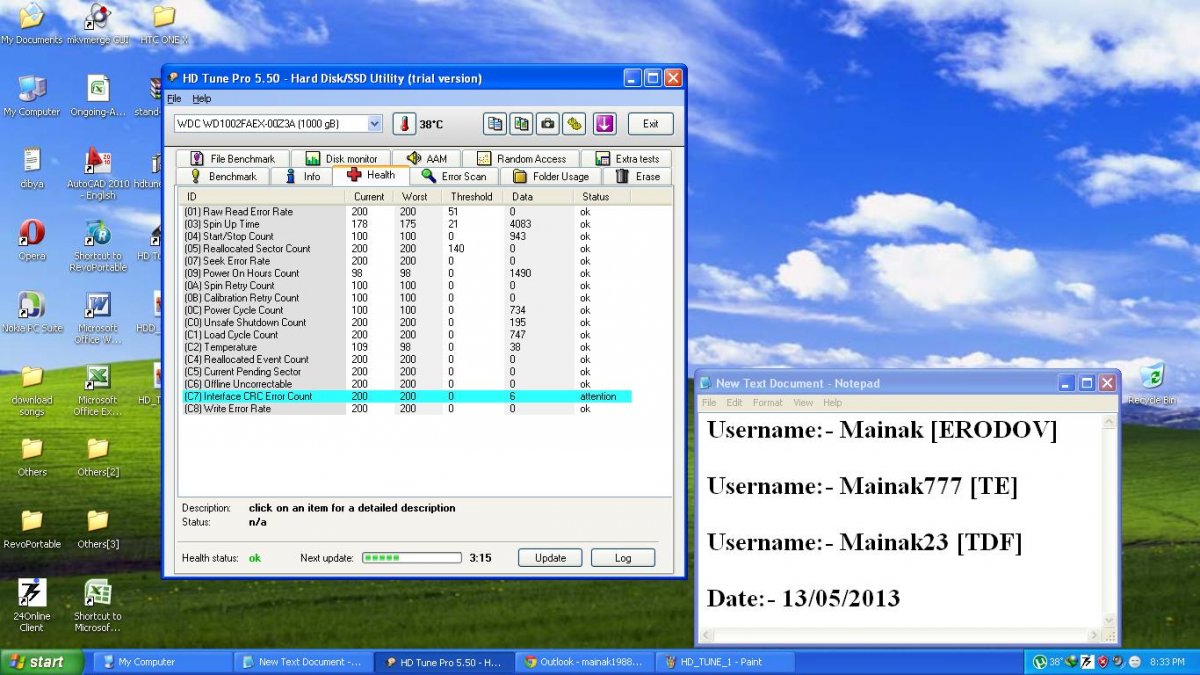Image resolution: width=1200 pixels, height=675 pixels.
Task: Open the File menu in HD Tune
Action: (174, 99)
